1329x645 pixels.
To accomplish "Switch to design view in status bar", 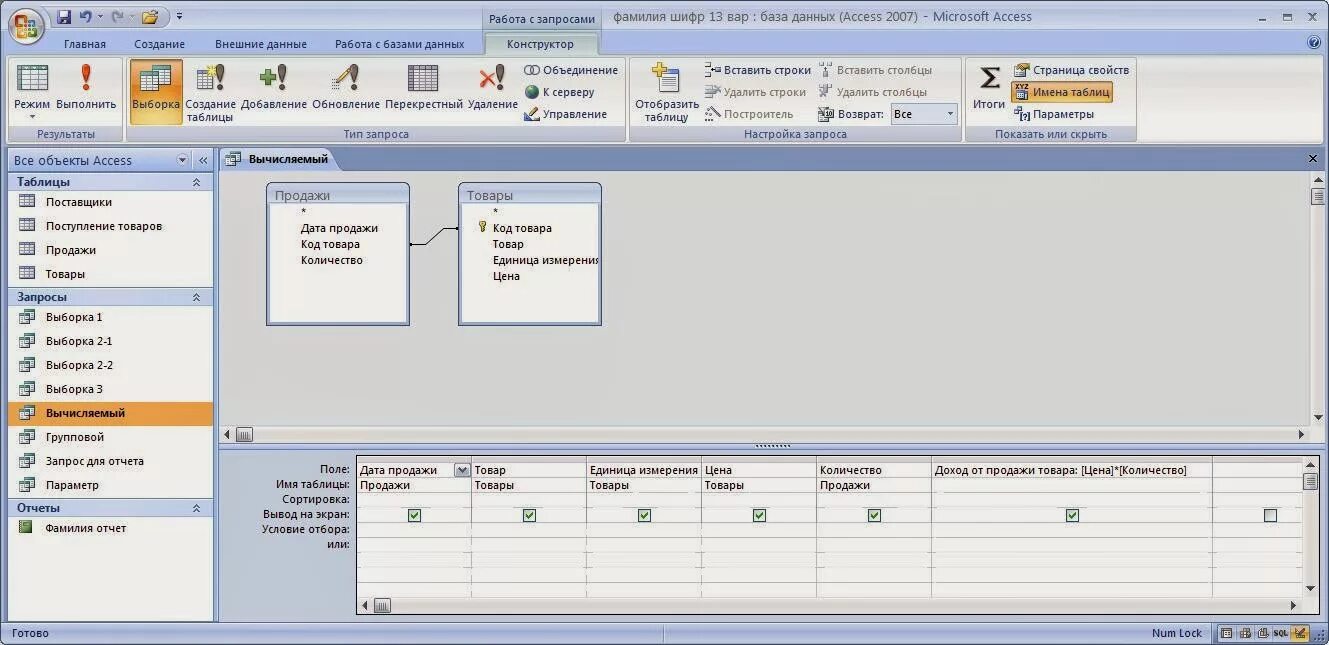I will pos(1300,633).
